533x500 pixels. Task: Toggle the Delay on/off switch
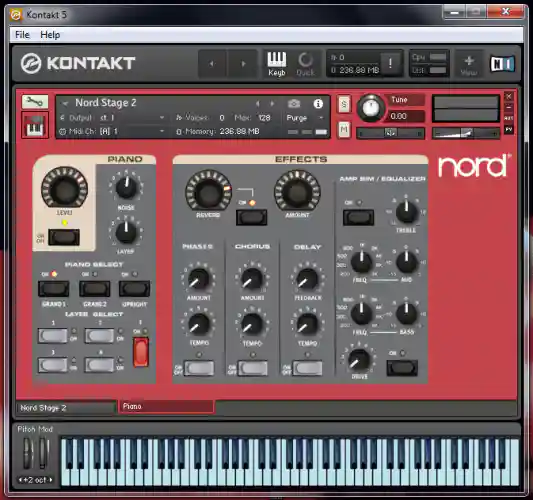(307, 368)
